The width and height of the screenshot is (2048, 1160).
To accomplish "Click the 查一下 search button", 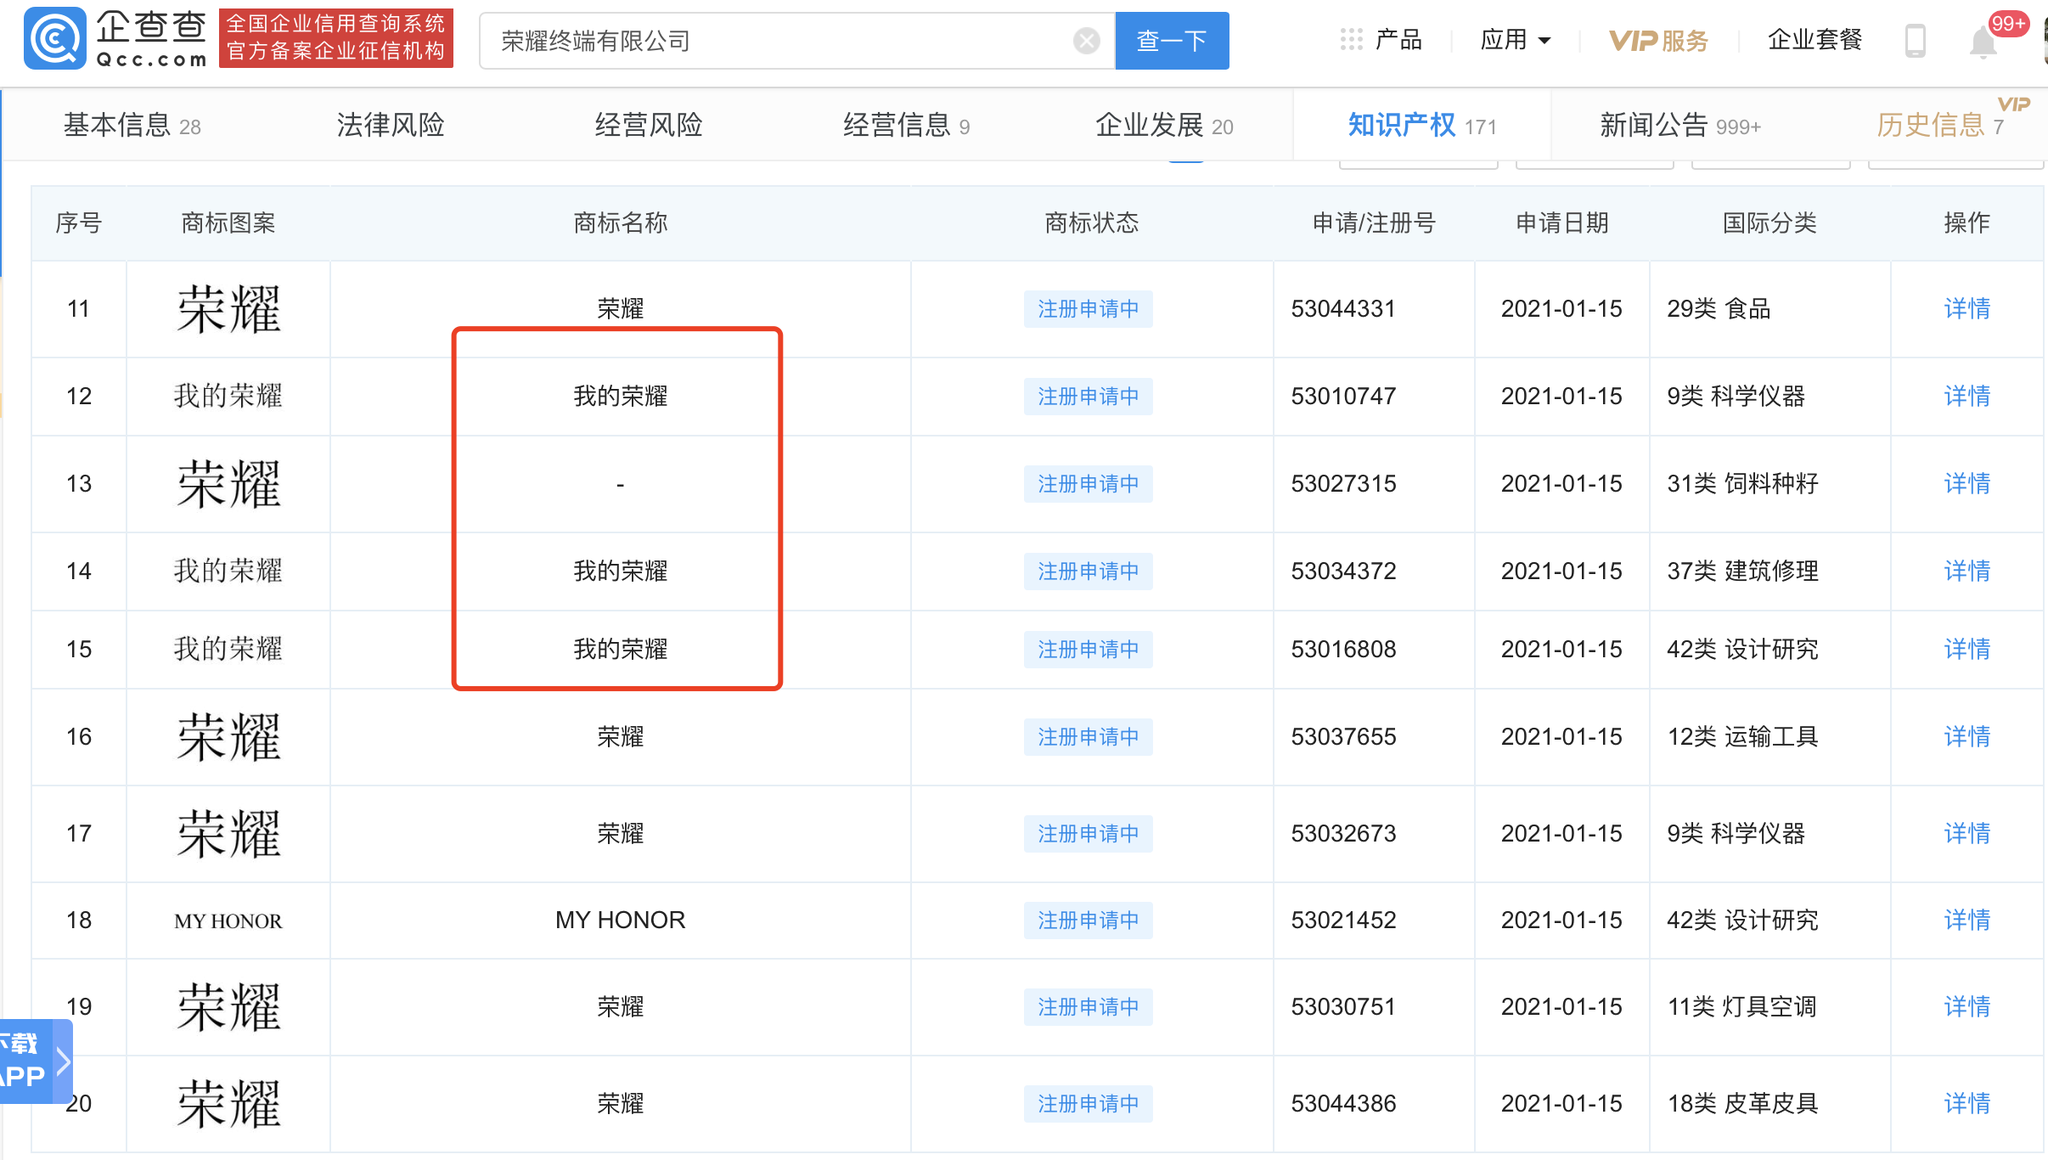I will (x=1172, y=41).
